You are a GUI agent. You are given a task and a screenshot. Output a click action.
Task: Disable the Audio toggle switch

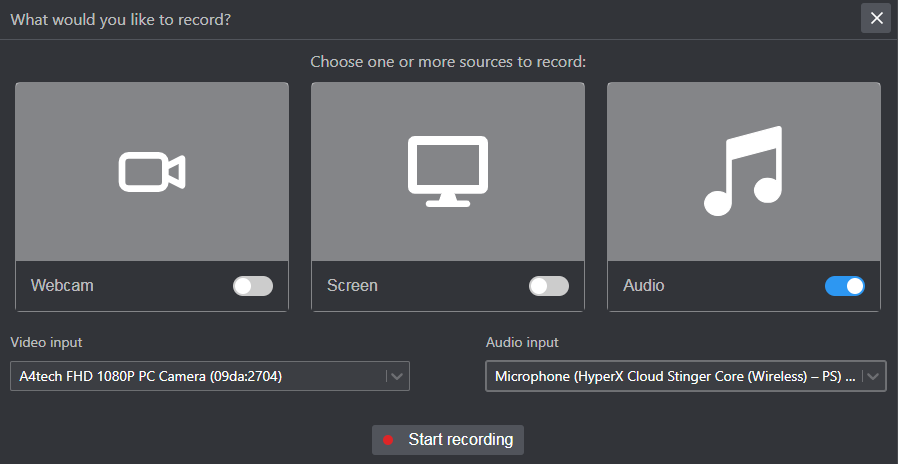[845, 286]
